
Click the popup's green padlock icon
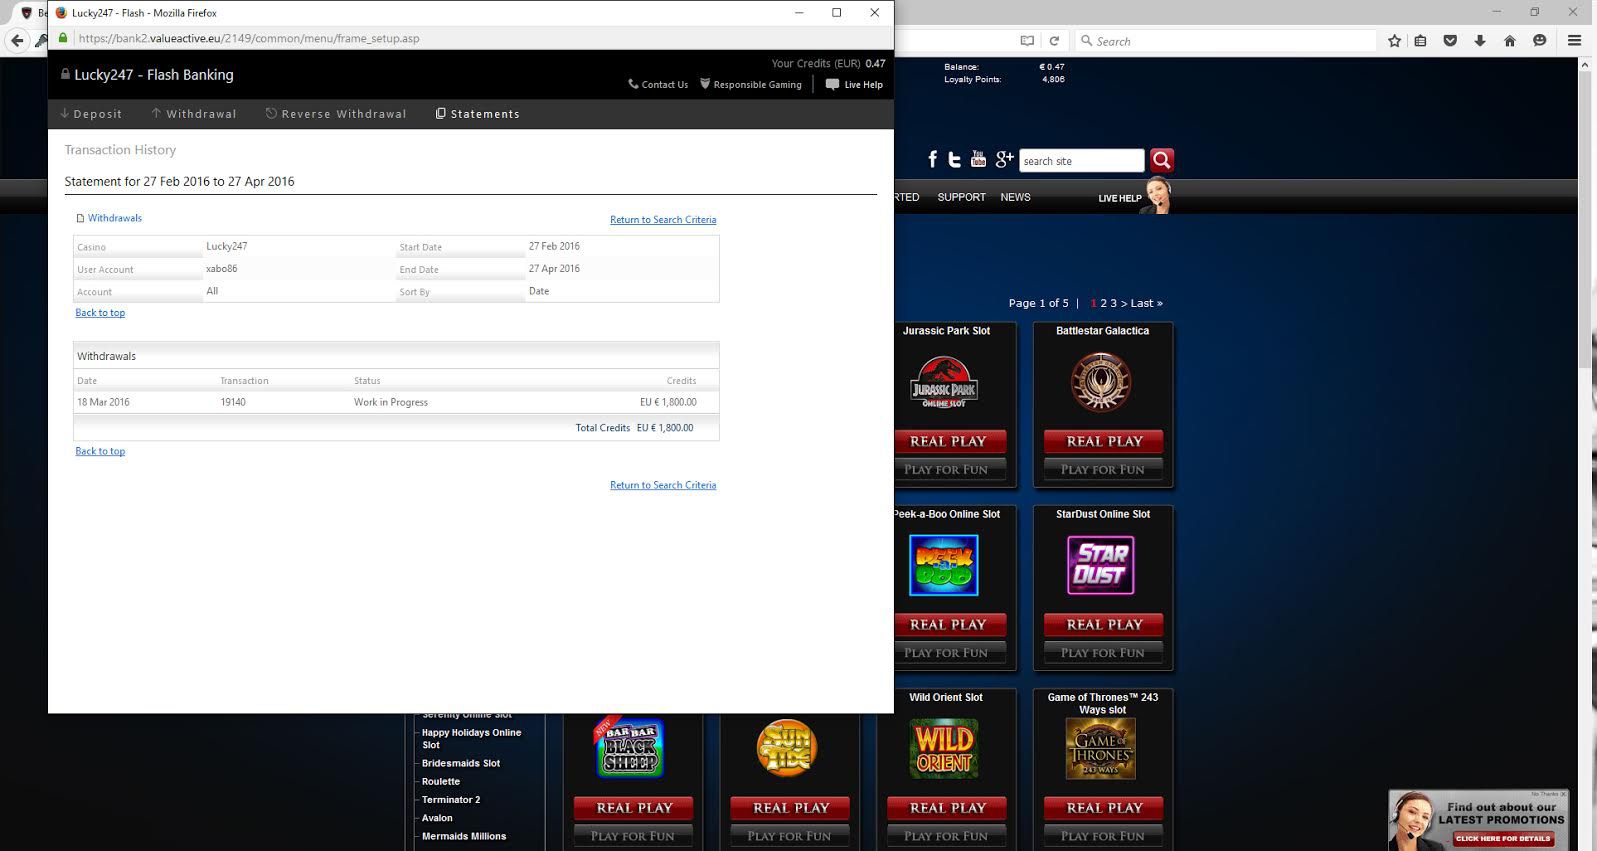[x=63, y=38]
